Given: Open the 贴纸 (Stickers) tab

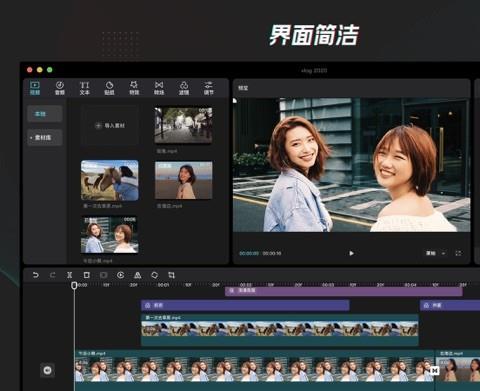Looking at the screenshot, I should click(x=109, y=88).
